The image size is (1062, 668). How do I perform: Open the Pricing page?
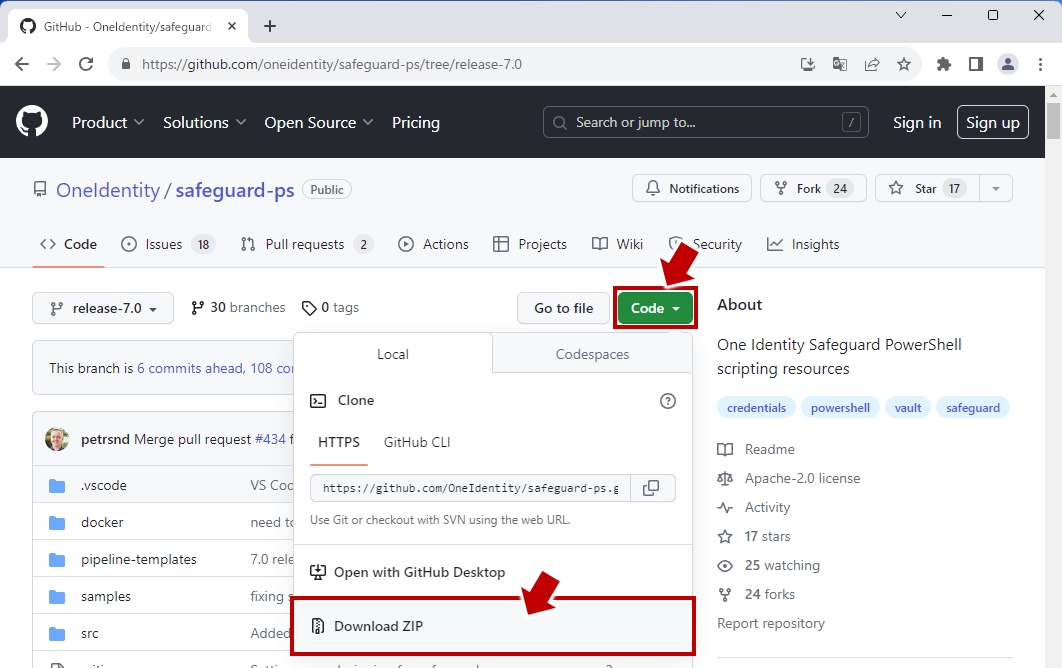tap(416, 123)
